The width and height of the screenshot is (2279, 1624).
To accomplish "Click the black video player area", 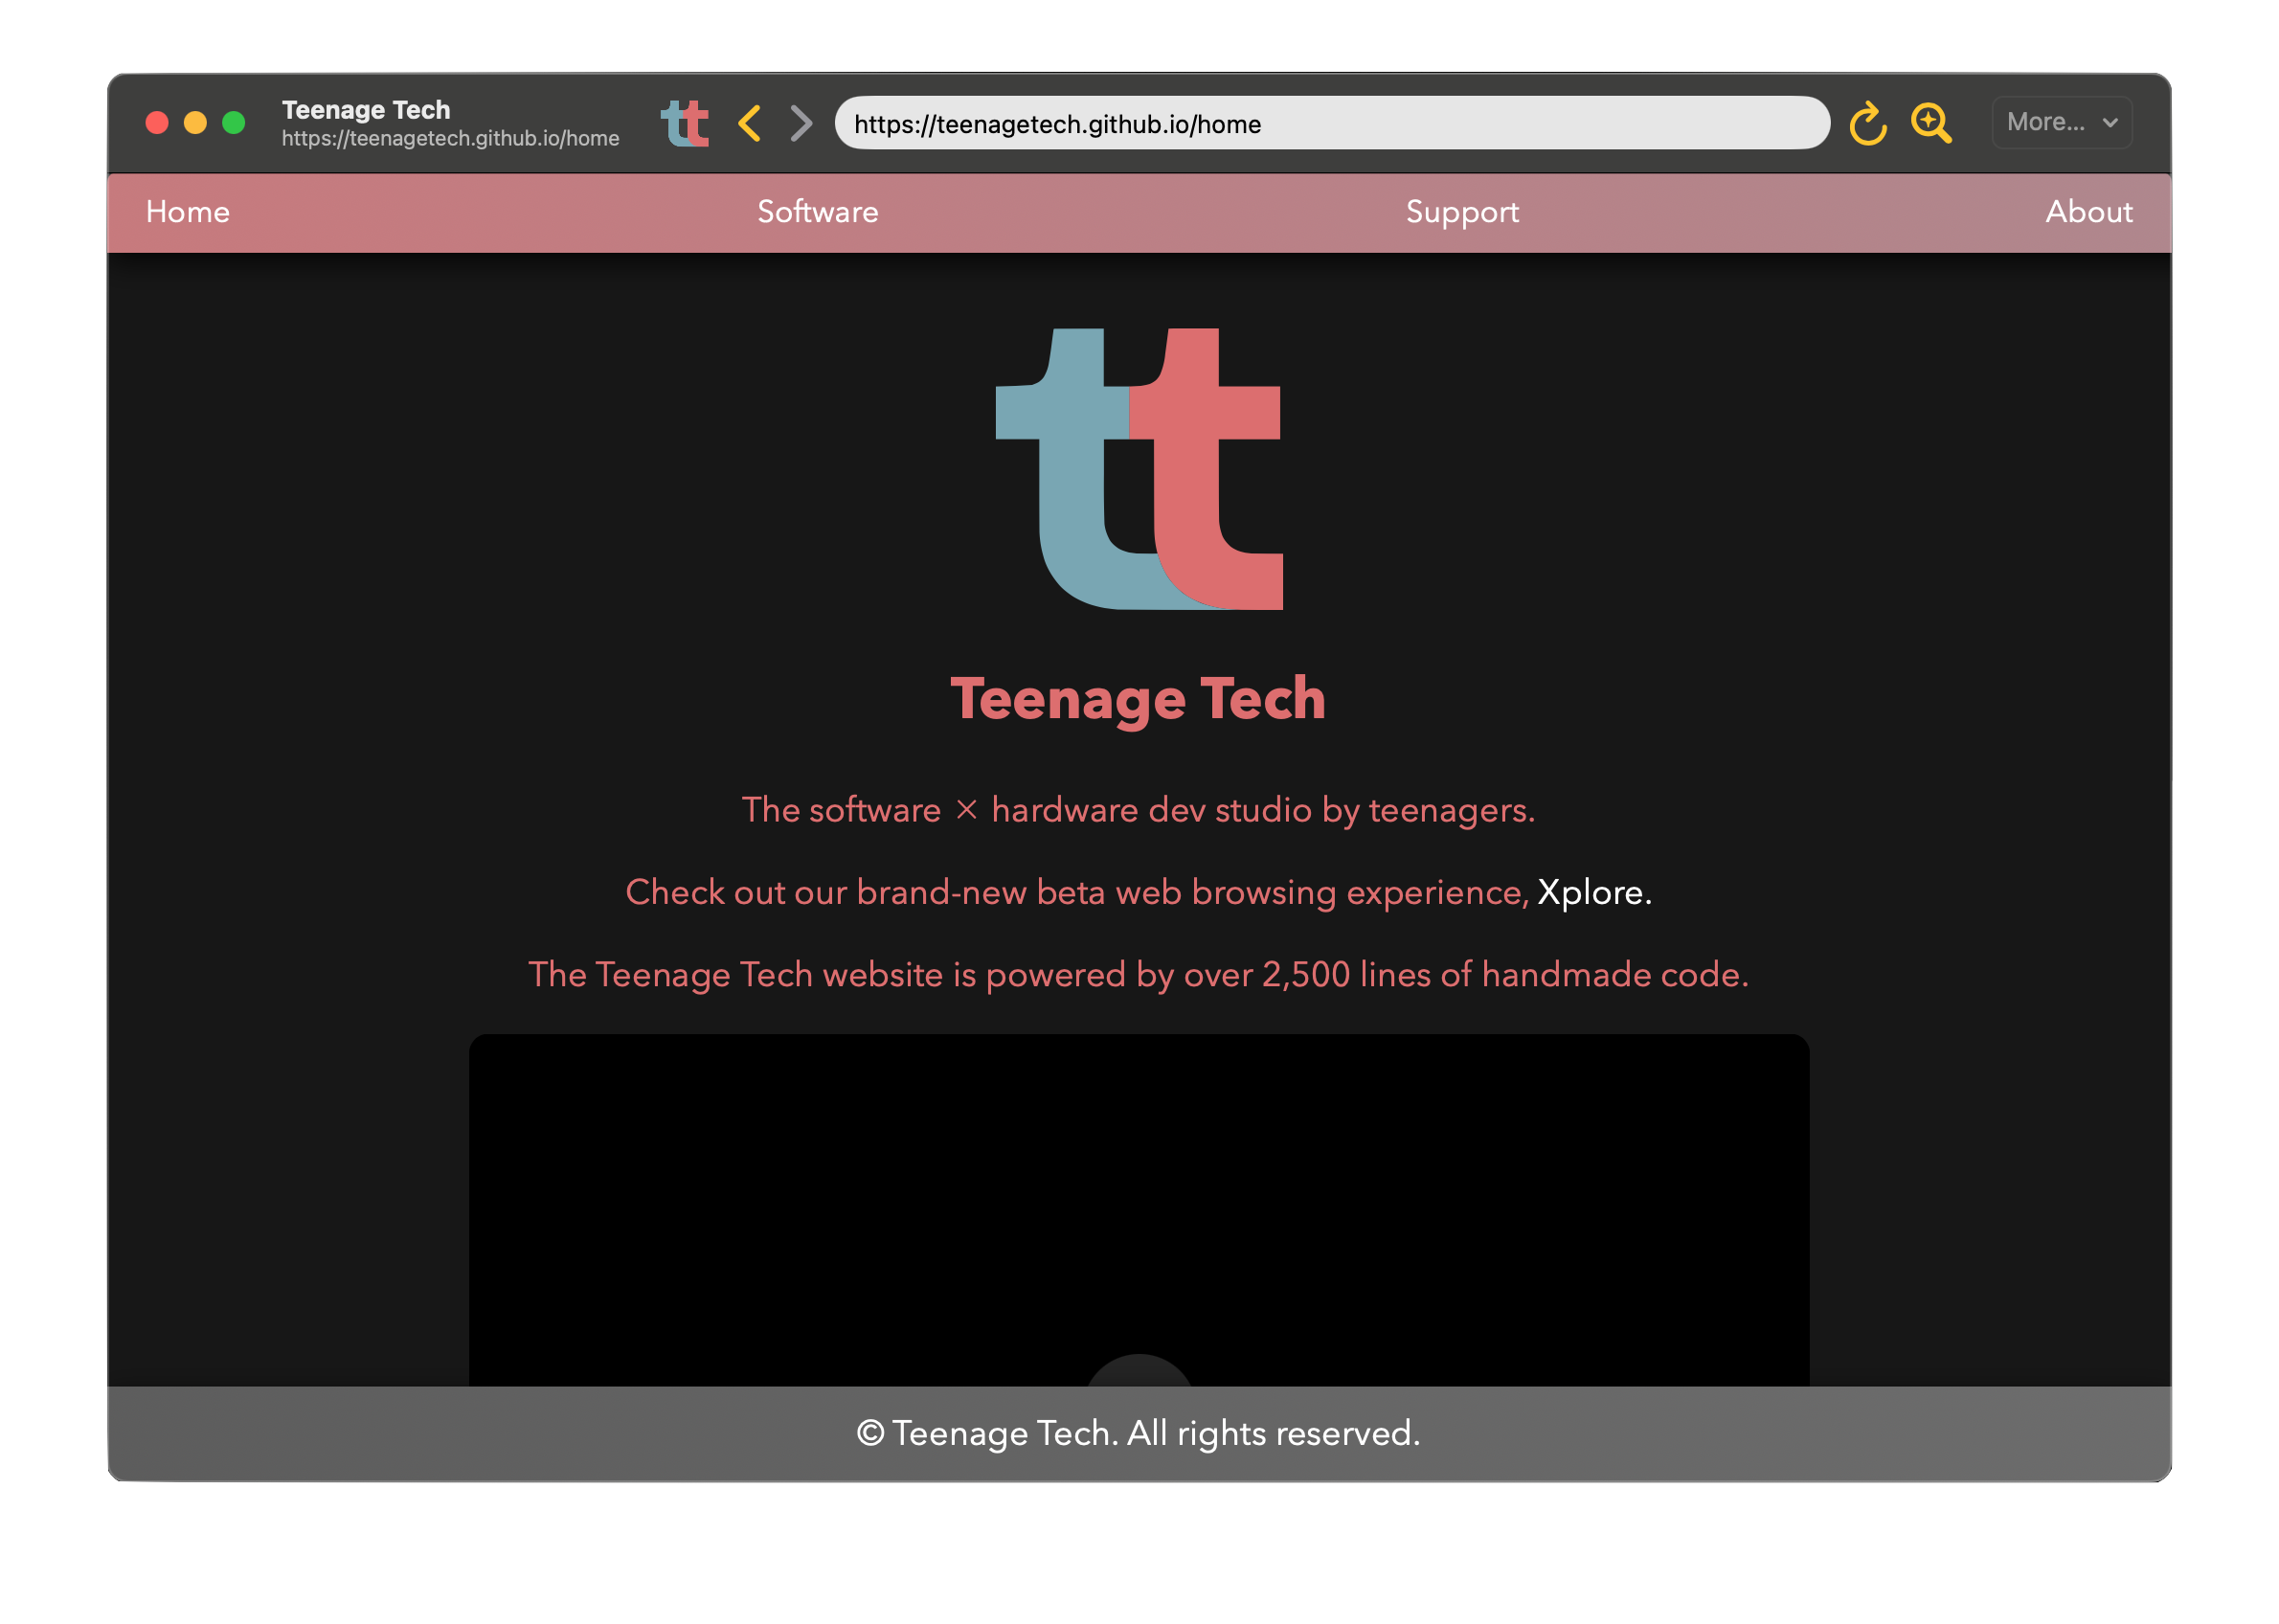I will coord(1139,1210).
